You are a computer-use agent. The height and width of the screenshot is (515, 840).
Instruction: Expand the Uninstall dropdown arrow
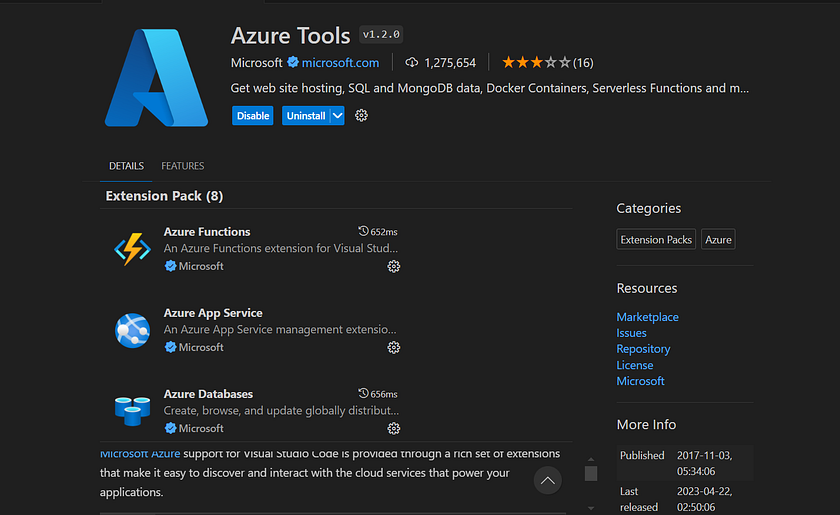[338, 116]
